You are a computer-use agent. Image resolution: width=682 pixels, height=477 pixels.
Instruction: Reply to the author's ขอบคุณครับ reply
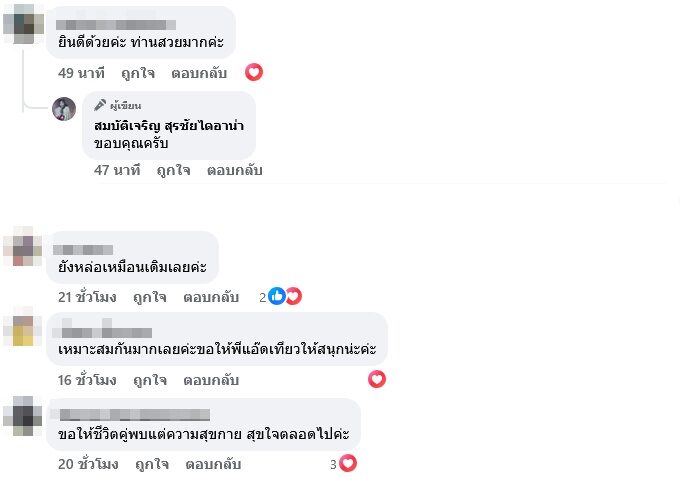click(234, 170)
